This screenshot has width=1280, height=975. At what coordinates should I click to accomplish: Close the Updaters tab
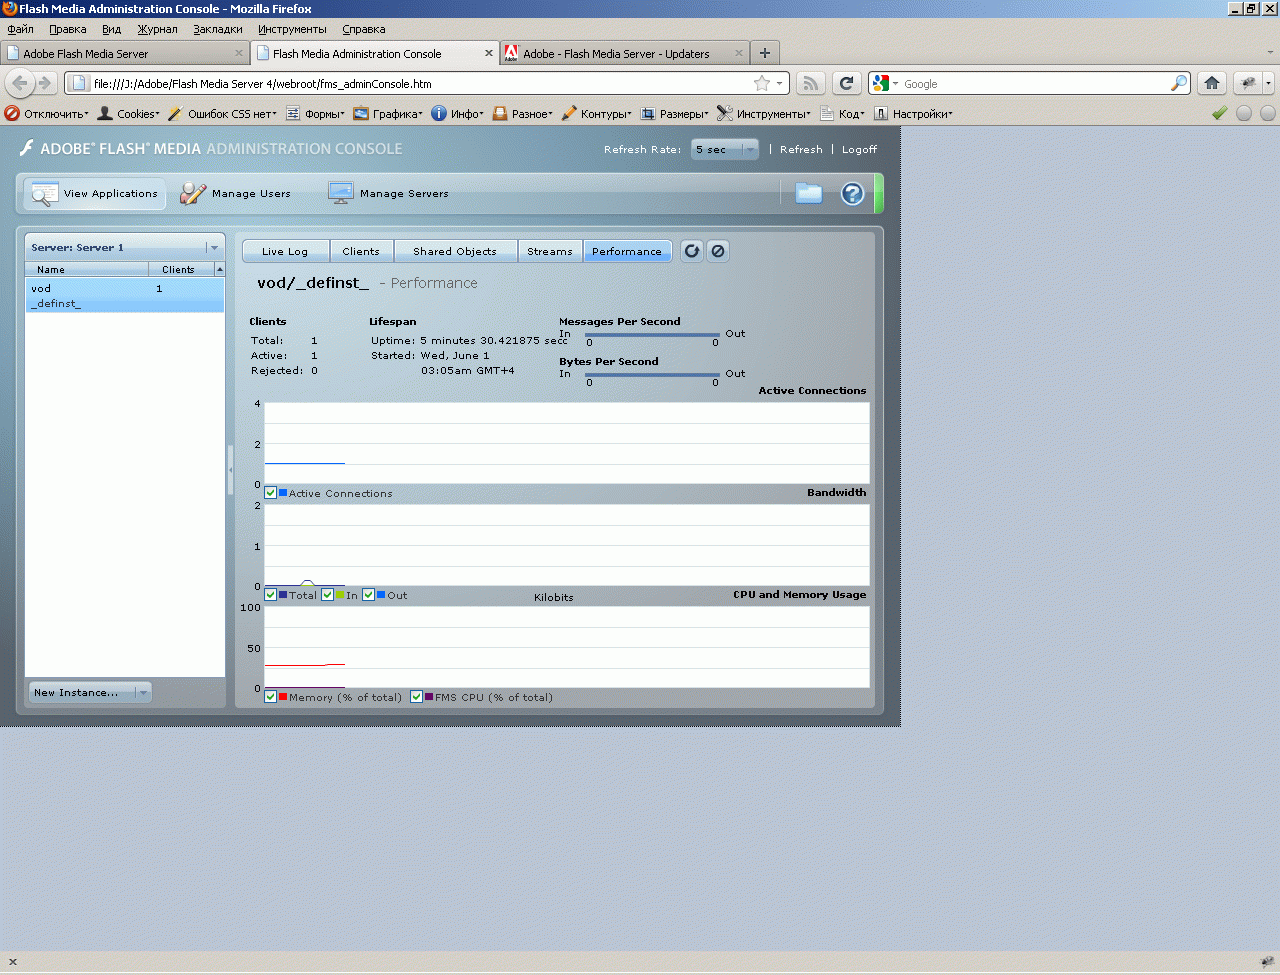point(739,53)
